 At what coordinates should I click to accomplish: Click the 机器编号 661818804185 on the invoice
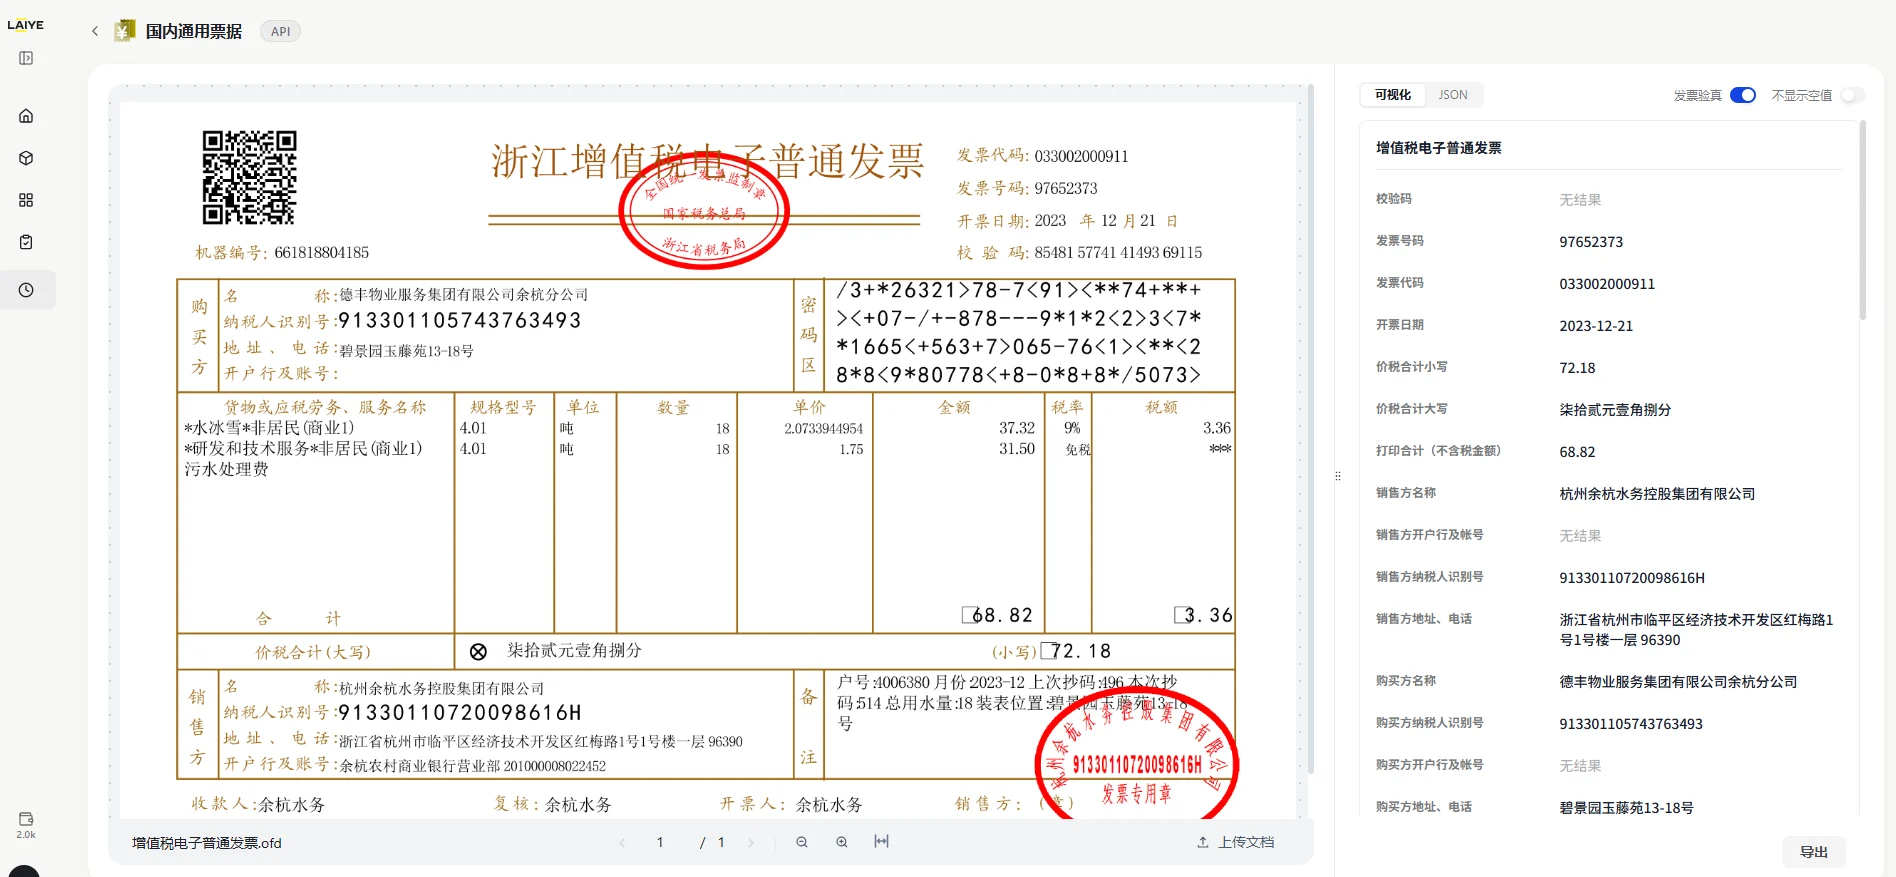point(282,253)
